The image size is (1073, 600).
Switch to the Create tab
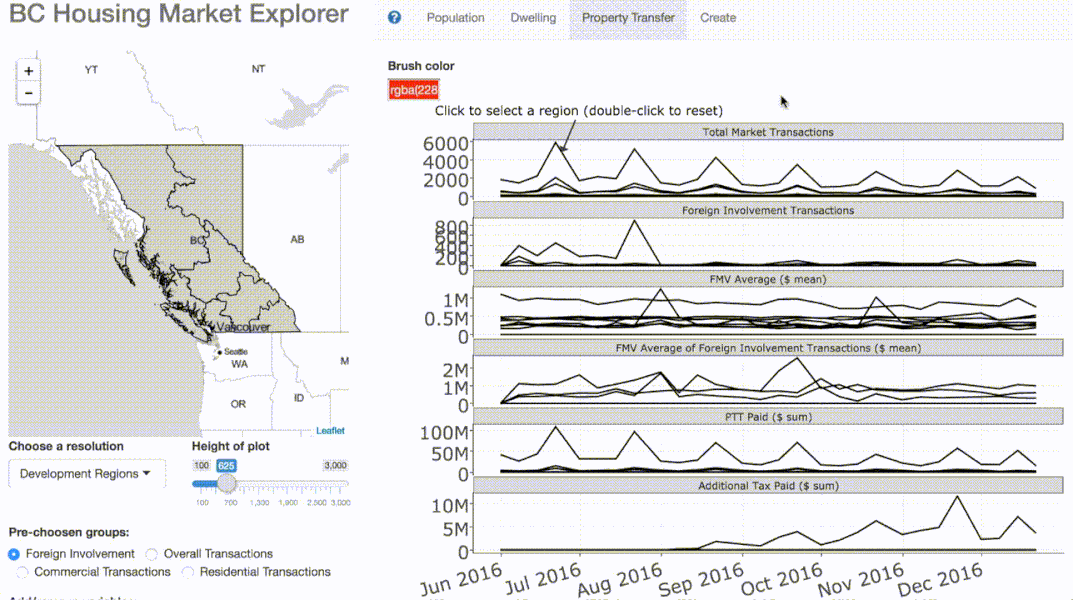(x=718, y=17)
